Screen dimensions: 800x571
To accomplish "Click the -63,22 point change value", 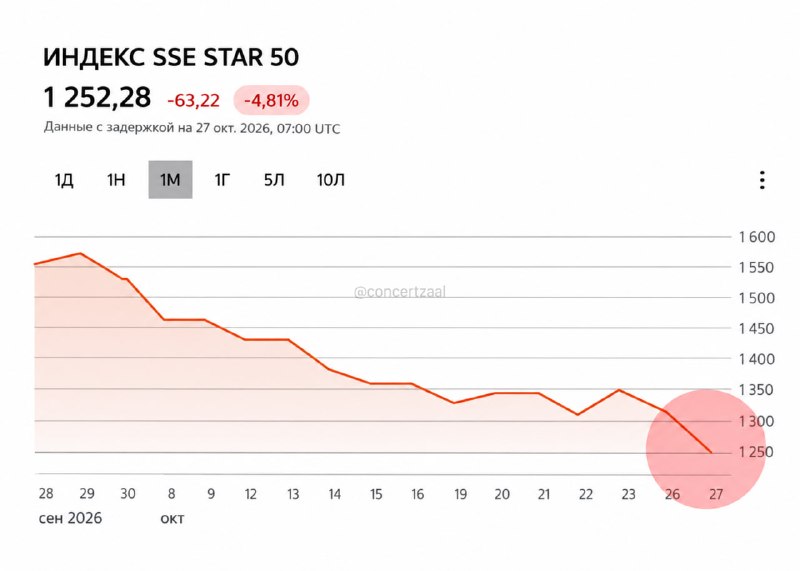I will (x=193, y=101).
